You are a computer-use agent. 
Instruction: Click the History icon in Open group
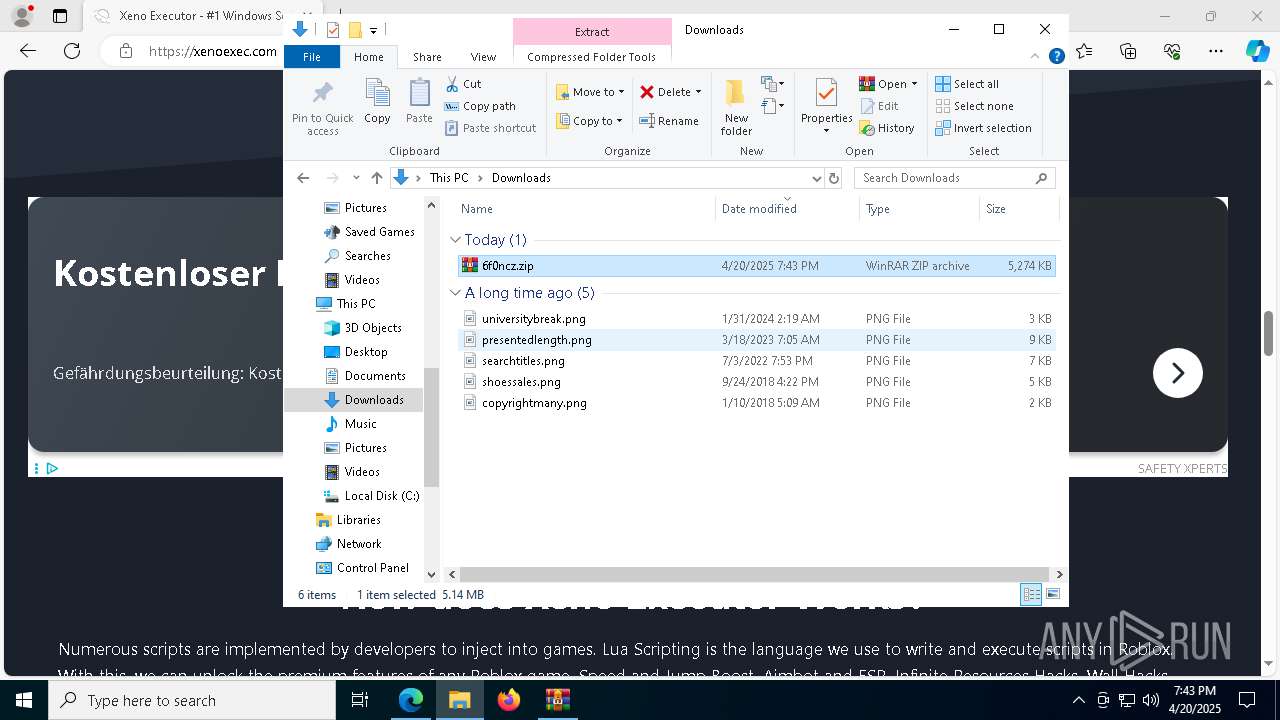(x=867, y=128)
